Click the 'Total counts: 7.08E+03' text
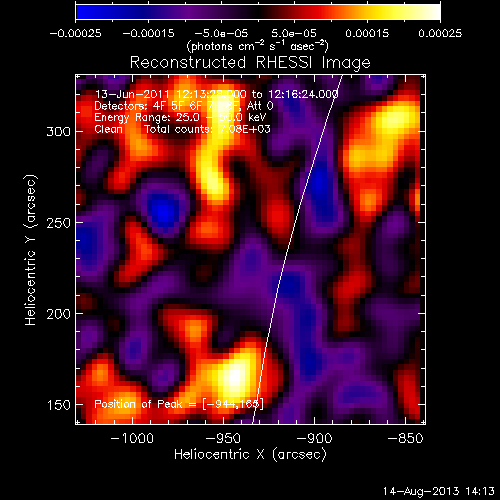500x500 pixels. coord(207,129)
